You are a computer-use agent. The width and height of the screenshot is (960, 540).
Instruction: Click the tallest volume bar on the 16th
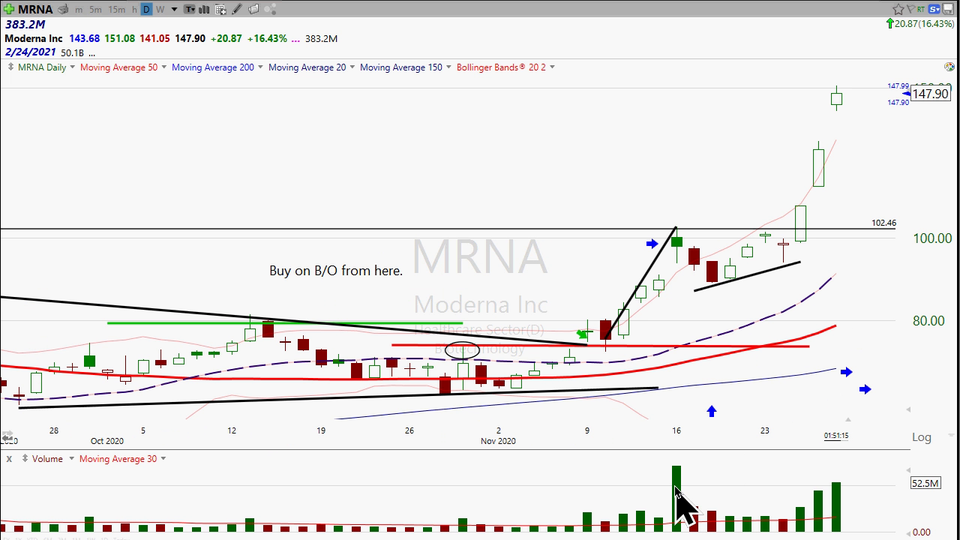[676, 498]
